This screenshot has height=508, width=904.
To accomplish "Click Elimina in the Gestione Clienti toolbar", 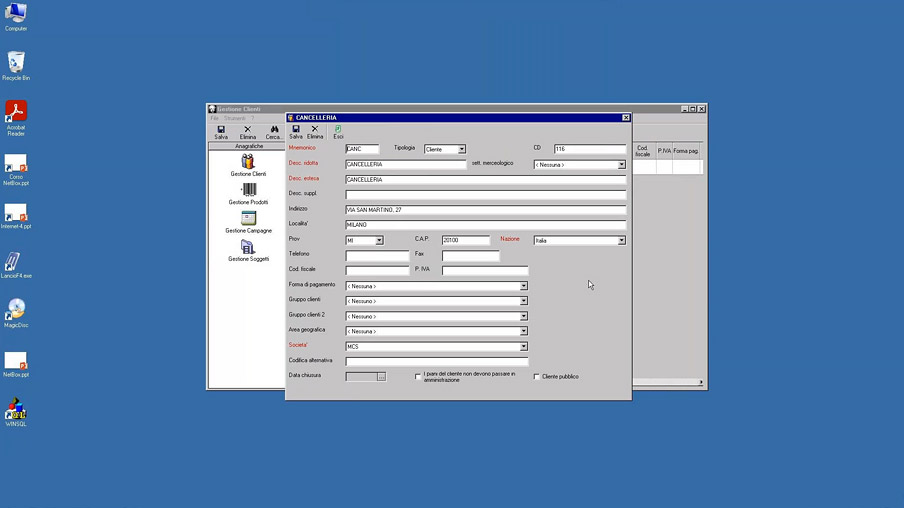I will click(x=247, y=133).
